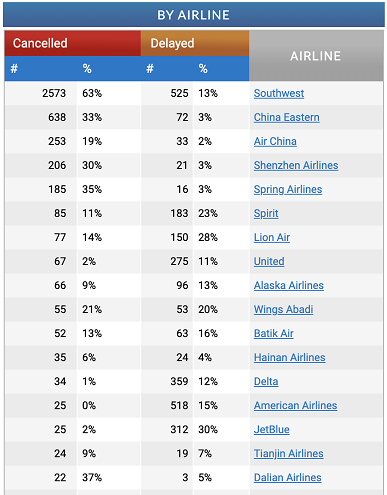Click the Lion Air link
Image resolution: width=387 pixels, height=495 pixels.
pyautogui.click(x=272, y=237)
